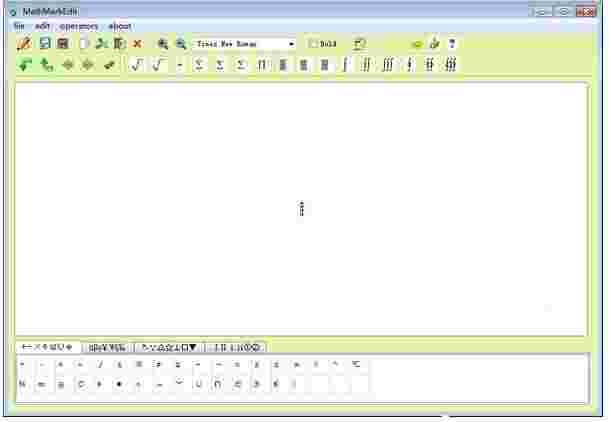Insert a single integral
The height and width of the screenshot is (422, 611).
point(345,64)
